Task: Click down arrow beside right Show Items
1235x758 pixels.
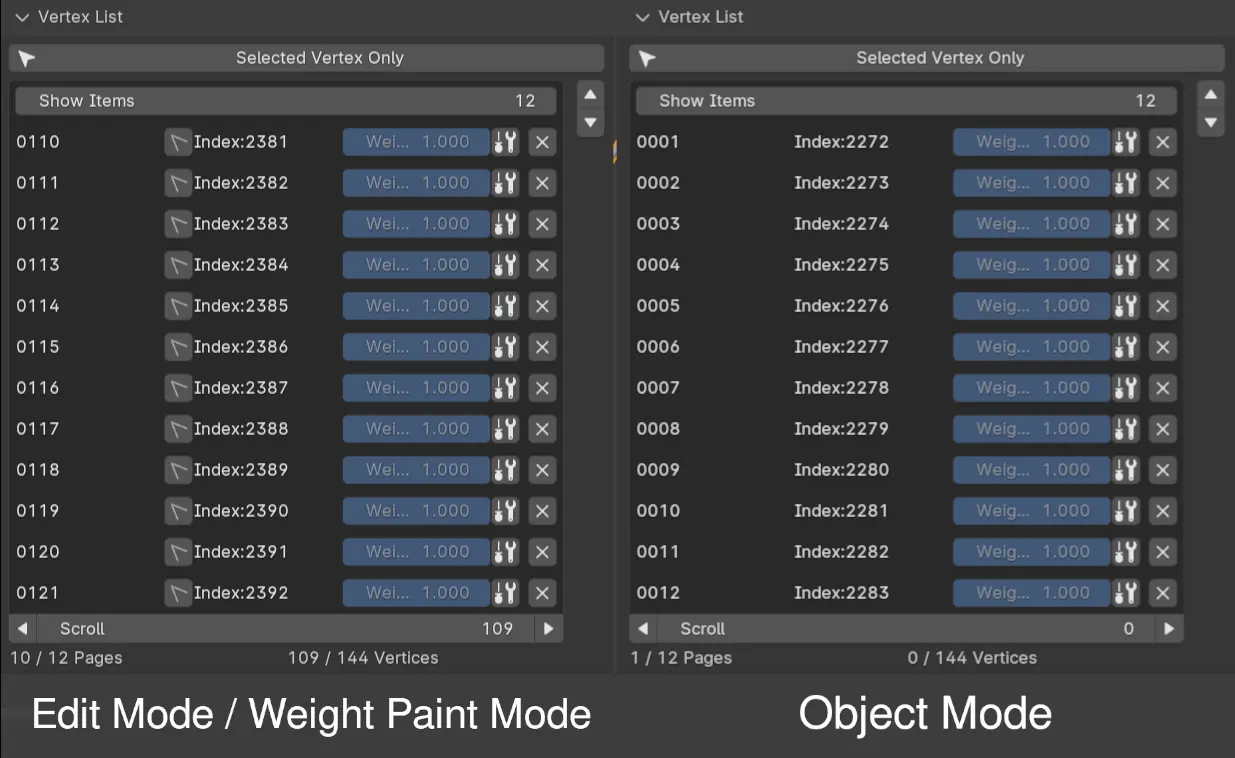Action: [x=1211, y=123]
